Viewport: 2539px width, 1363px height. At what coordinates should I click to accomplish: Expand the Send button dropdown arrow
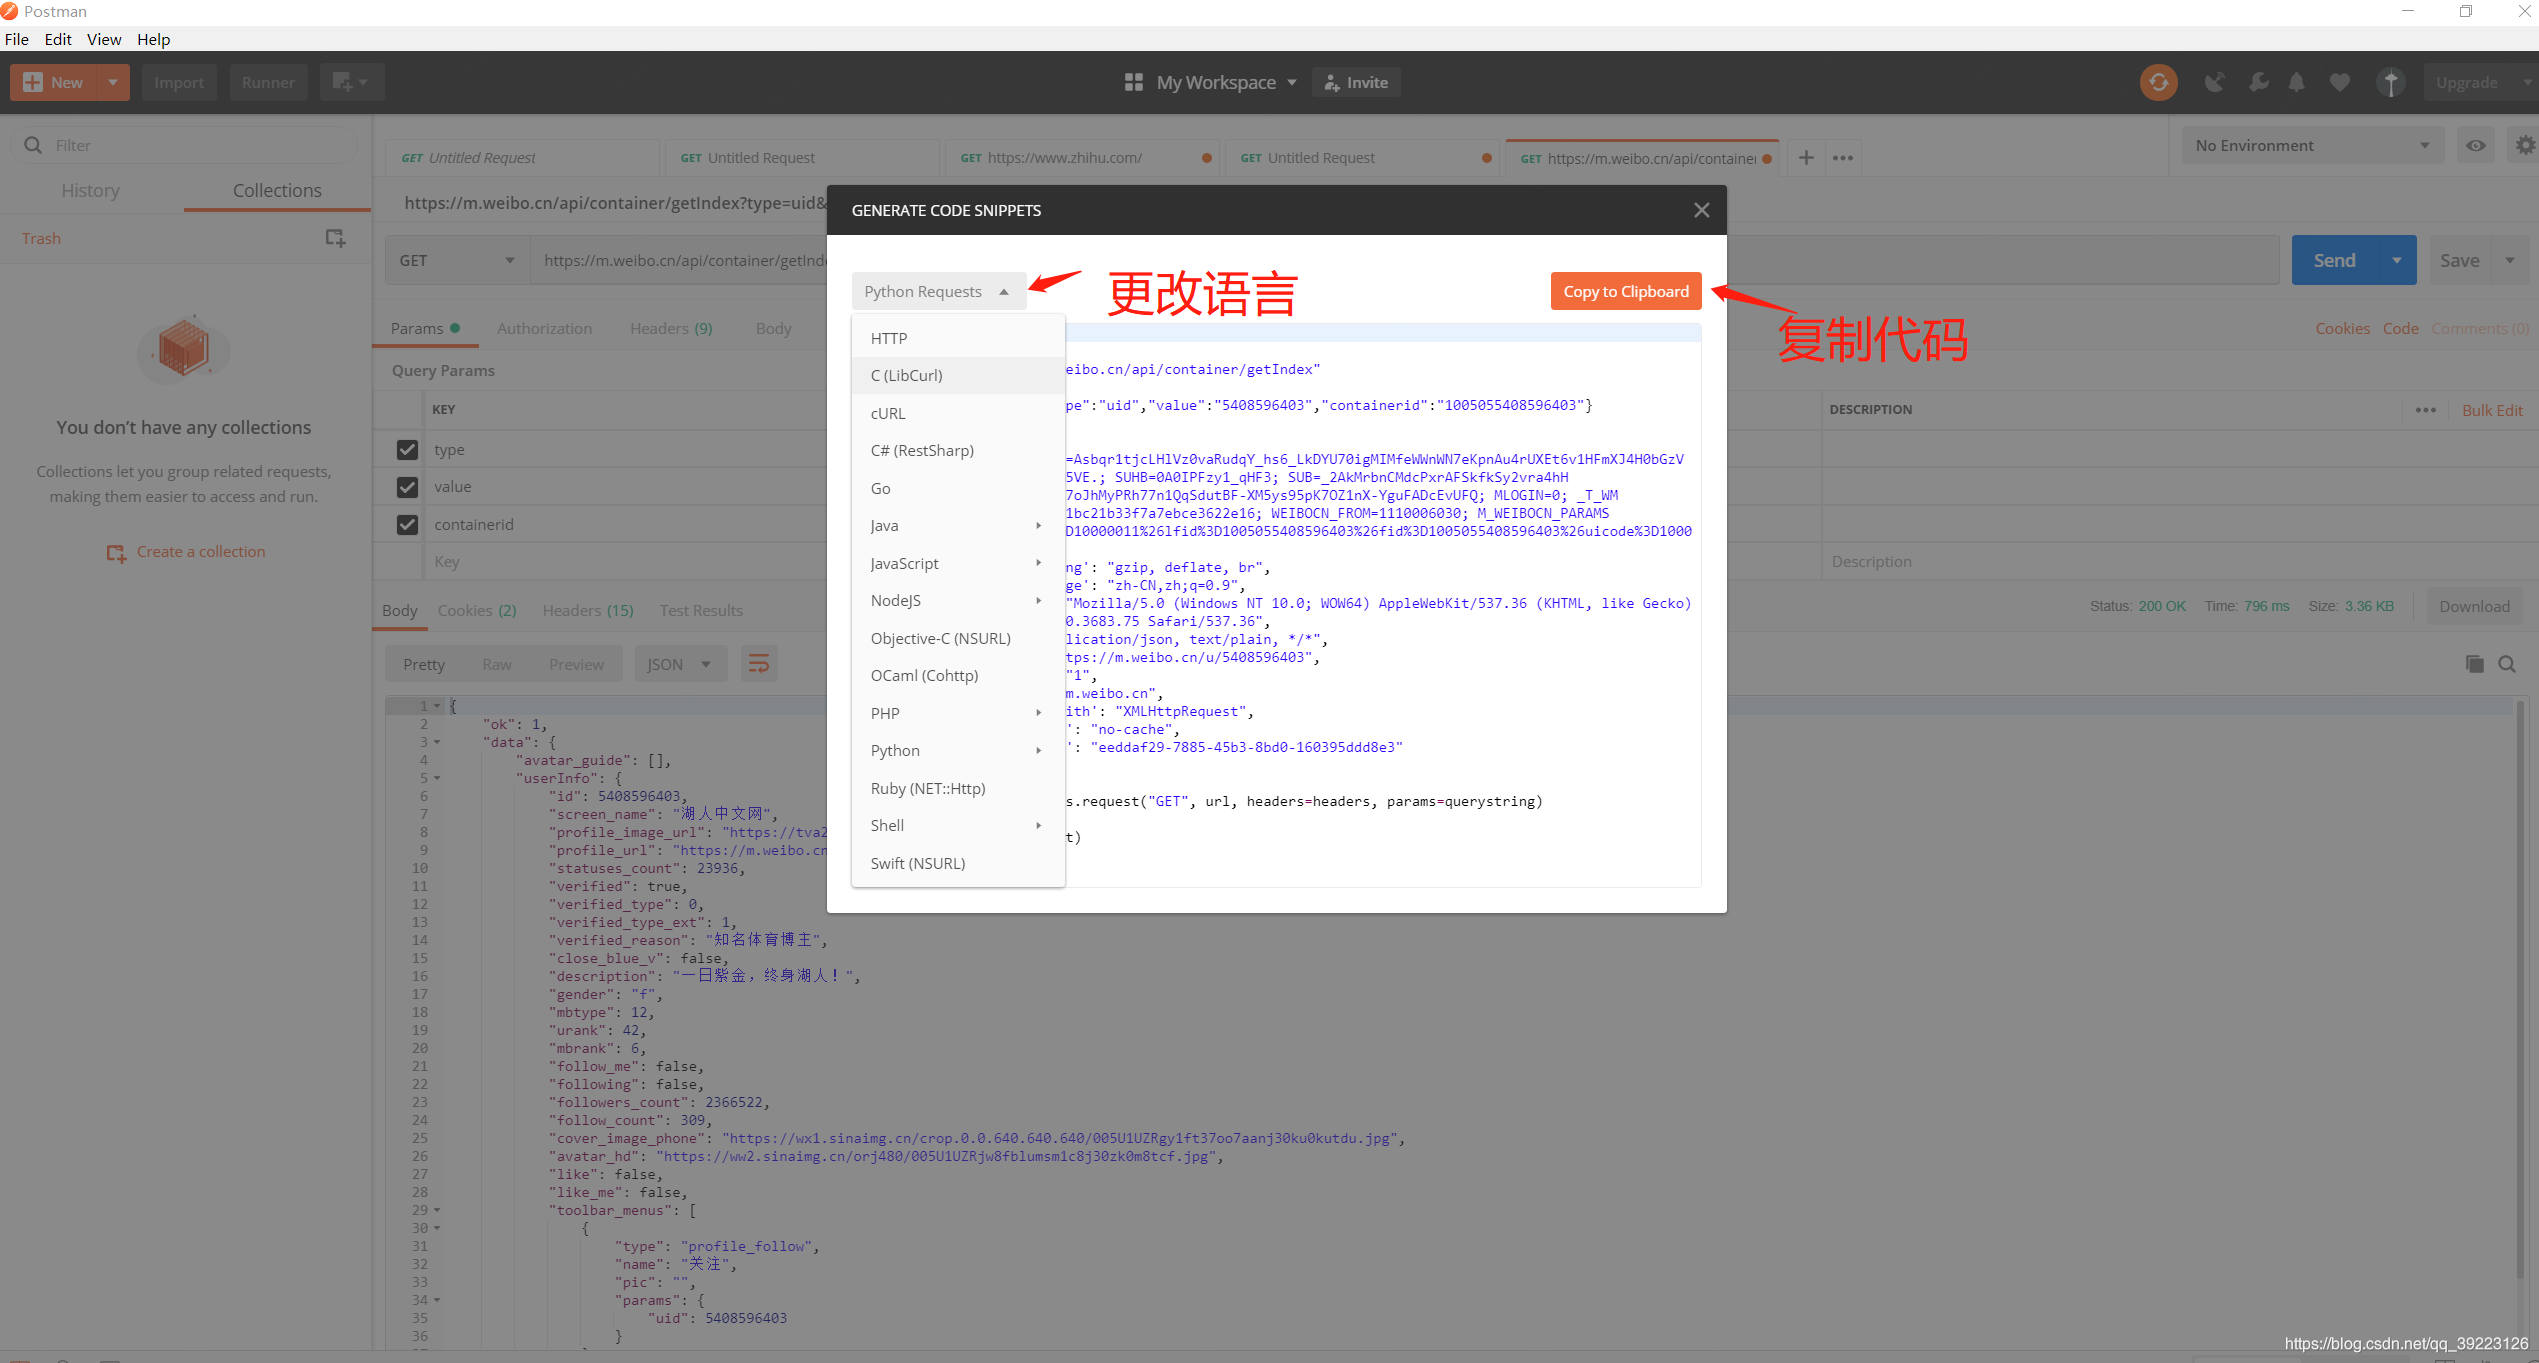(2396, 260)
